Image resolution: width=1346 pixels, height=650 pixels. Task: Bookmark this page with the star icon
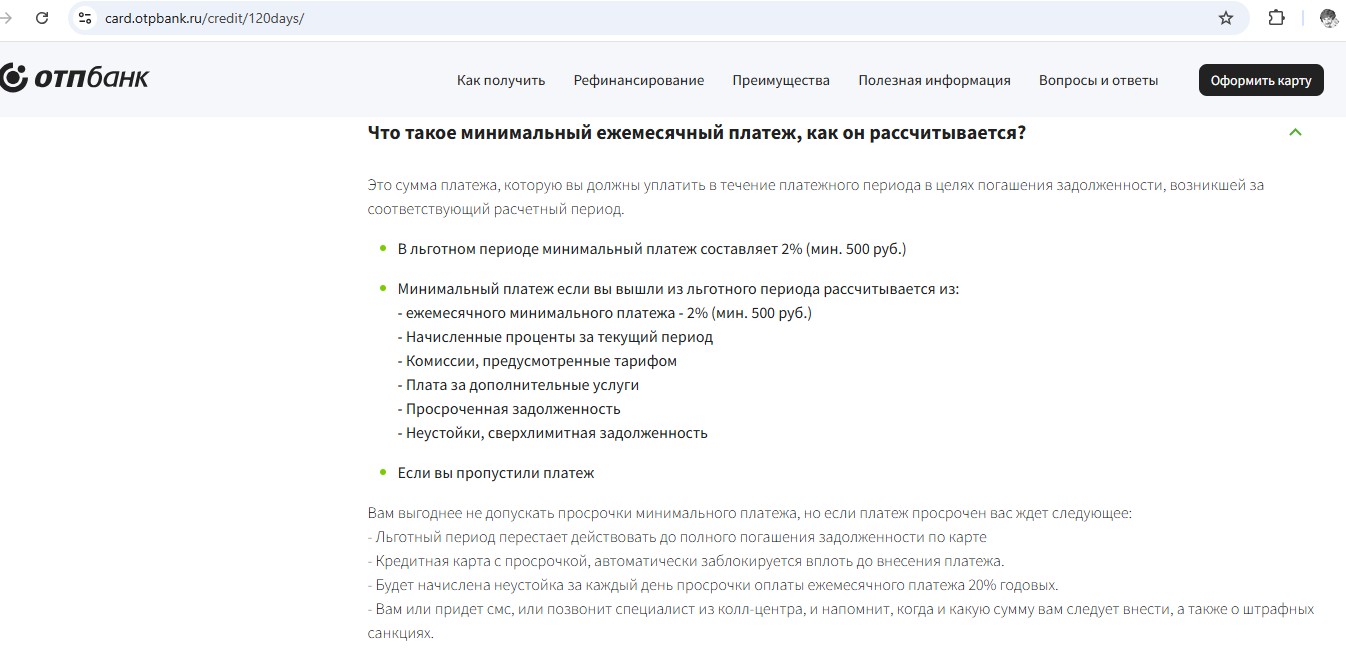tap(1226, 18)
